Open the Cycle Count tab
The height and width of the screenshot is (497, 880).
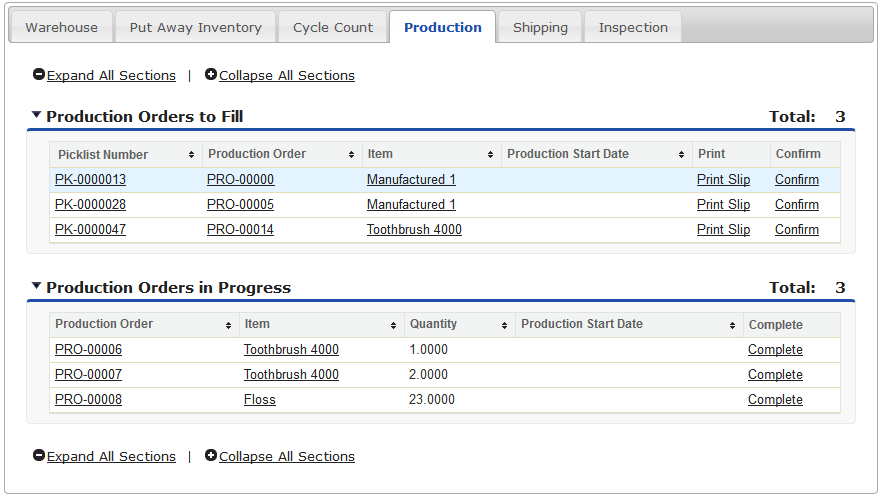point(333,27)
